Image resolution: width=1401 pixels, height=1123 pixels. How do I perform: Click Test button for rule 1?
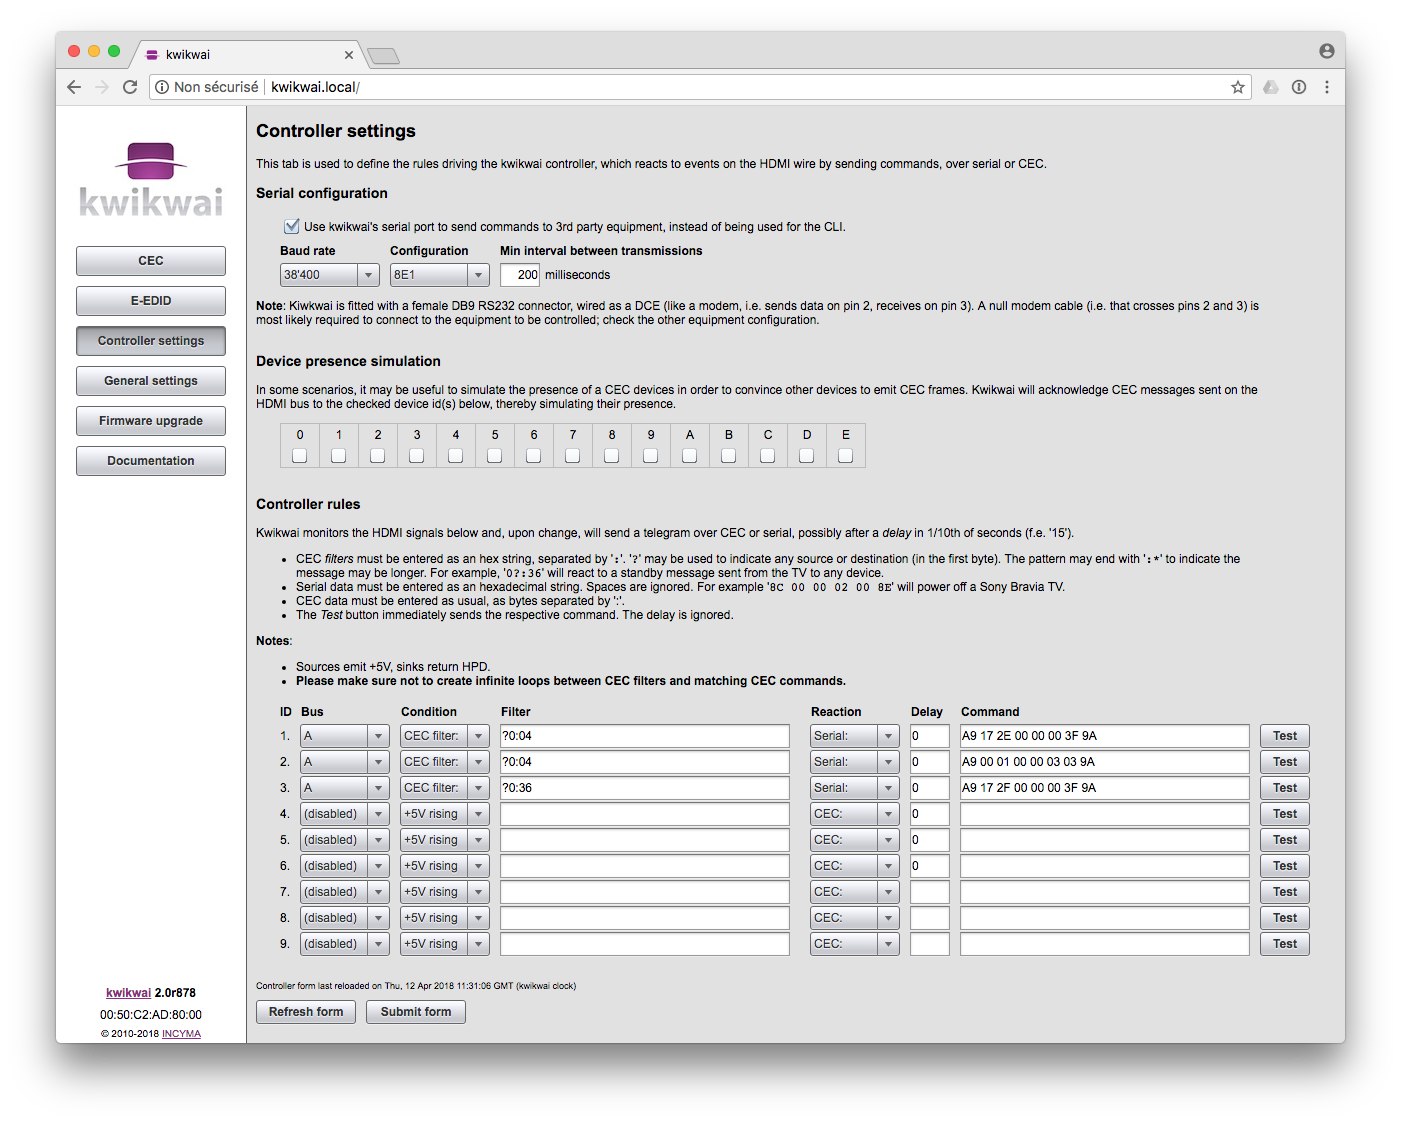tap(1285, 736)
